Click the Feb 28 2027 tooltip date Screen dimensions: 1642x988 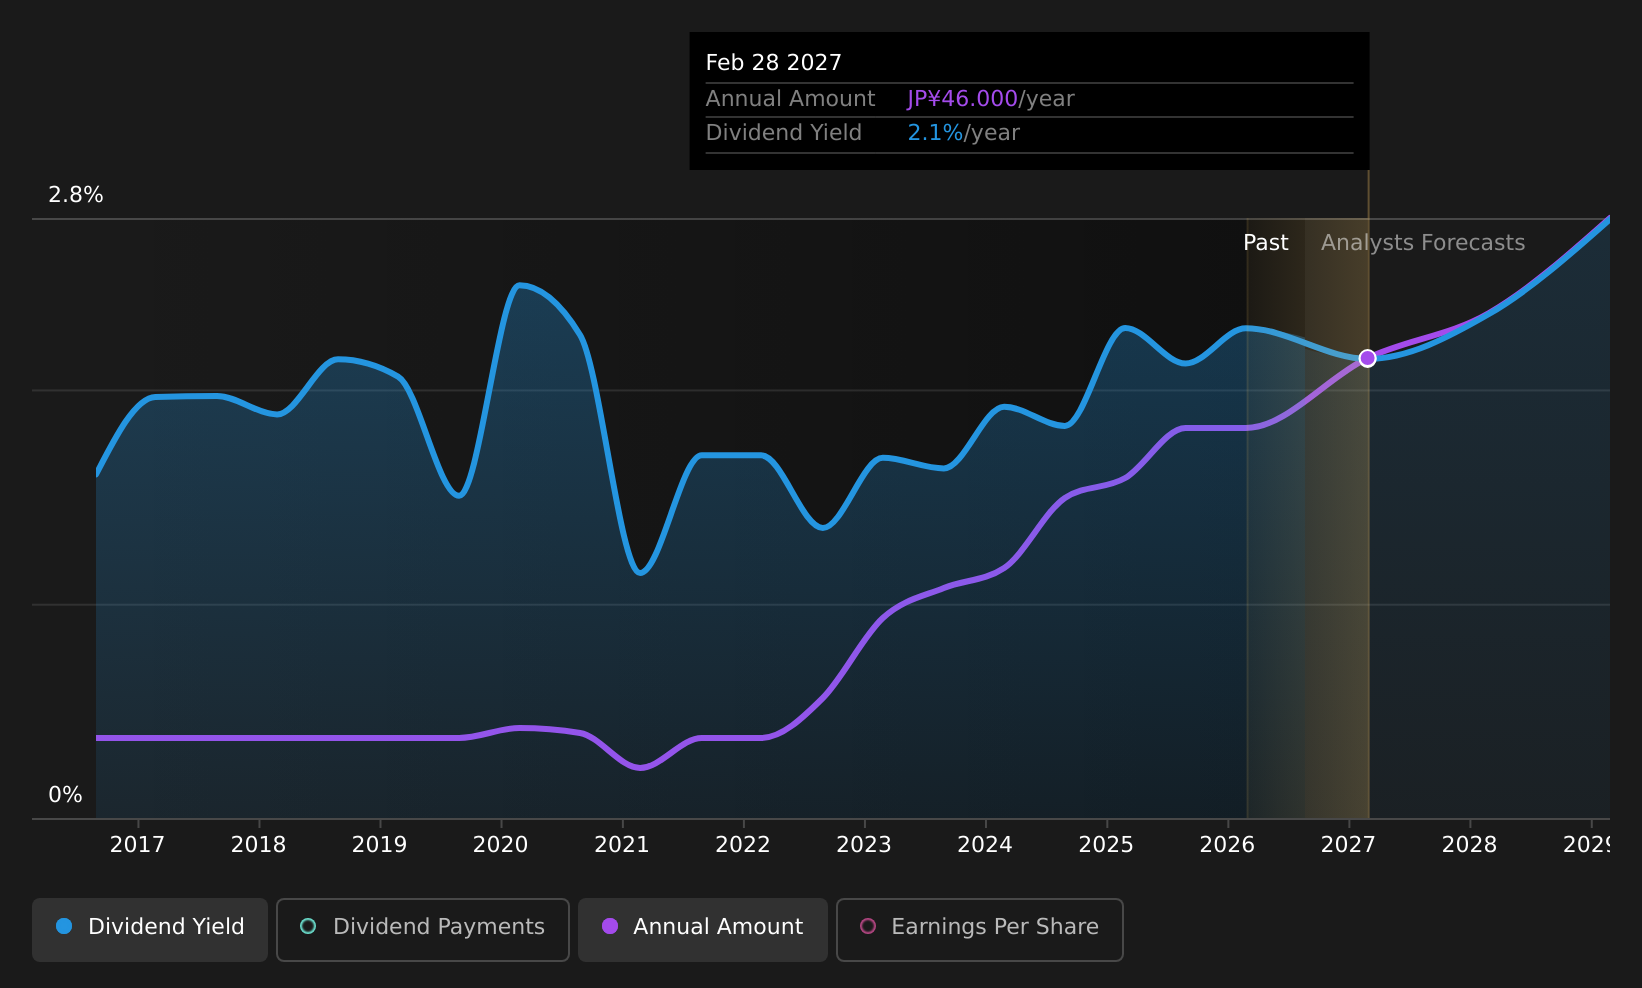(x=773, y=63)
